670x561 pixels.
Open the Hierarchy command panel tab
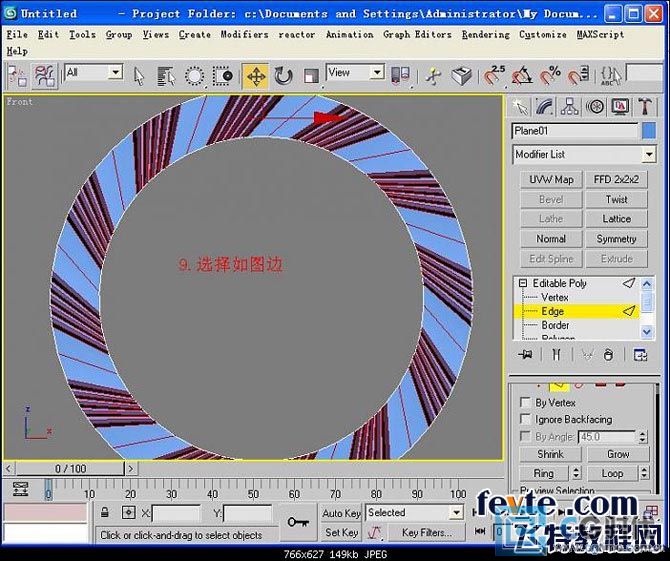tap(570, 107)
